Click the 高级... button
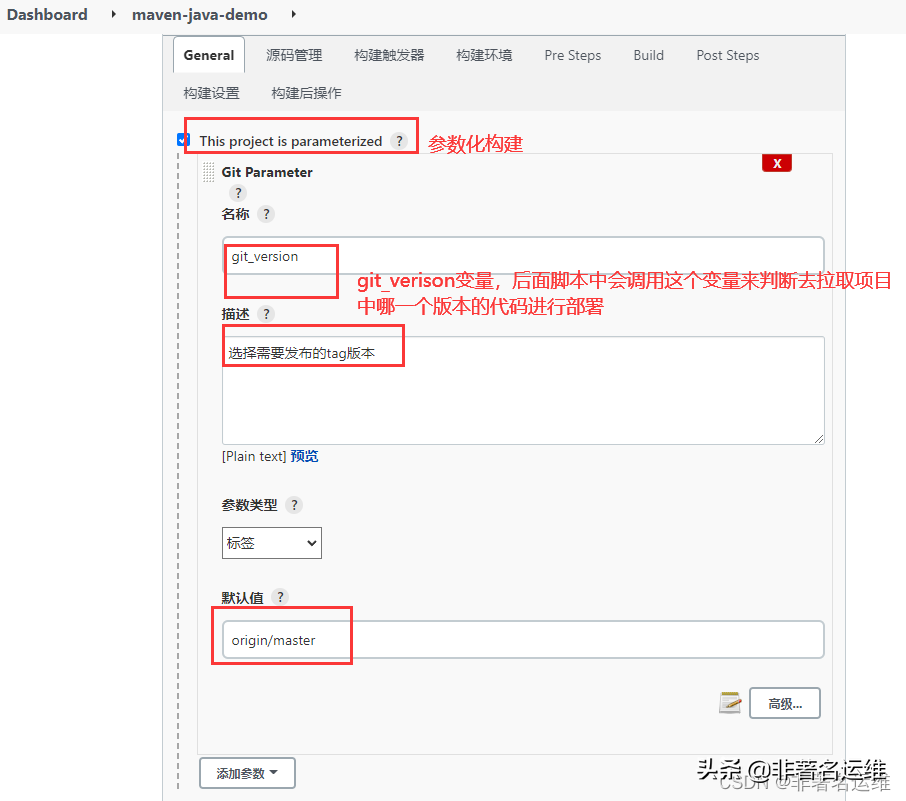The height and width of the screenshot is (801, 906). coord(784,703)
